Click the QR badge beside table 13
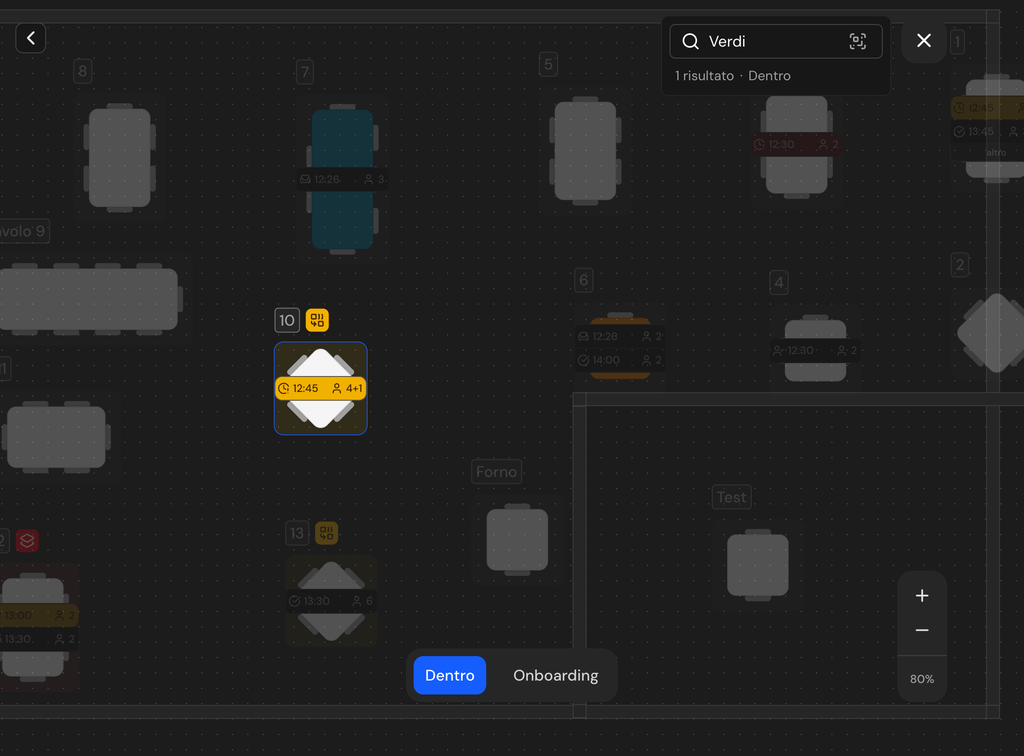The width and height of the screenshot is (1024, 756). [x=327, y=533]
